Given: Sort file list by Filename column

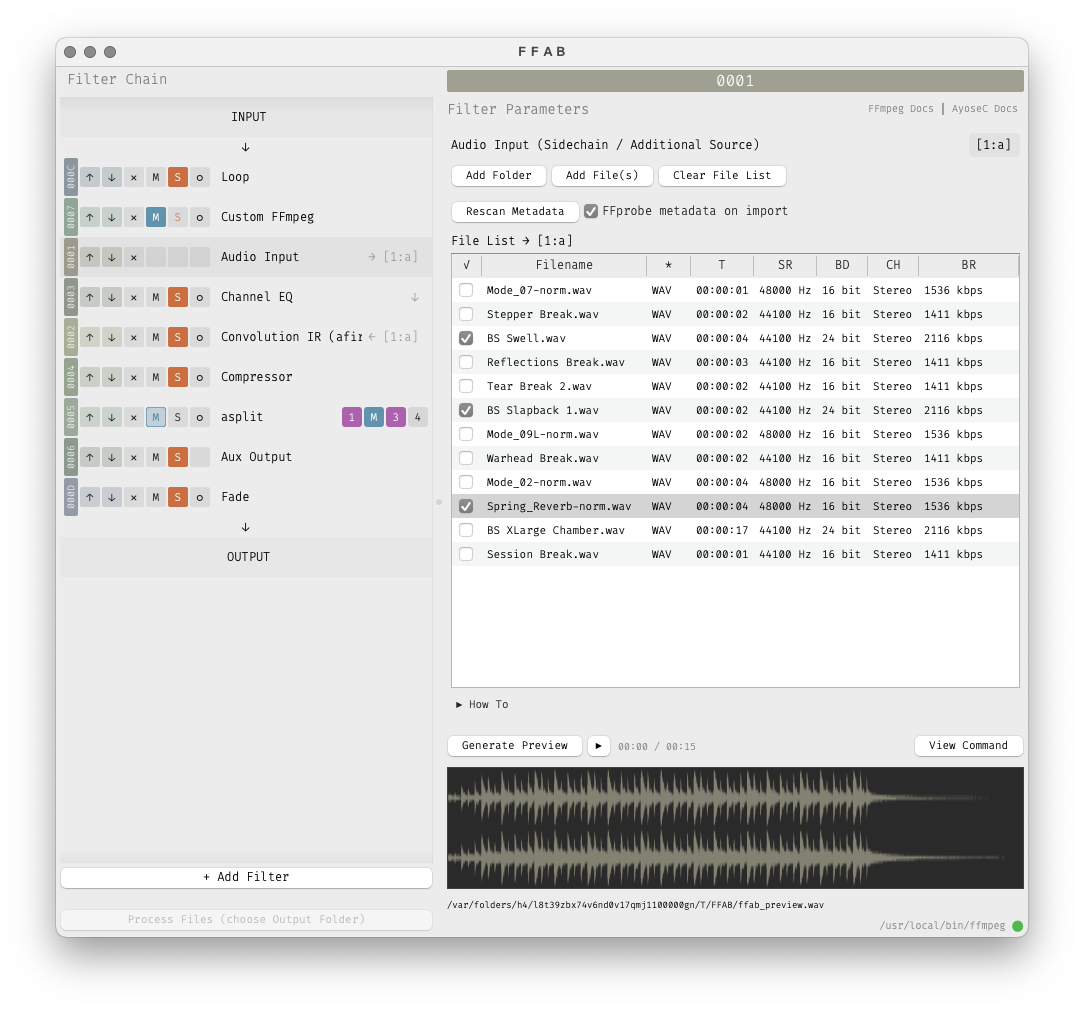Looking at the screenshot, I should 564,265.
